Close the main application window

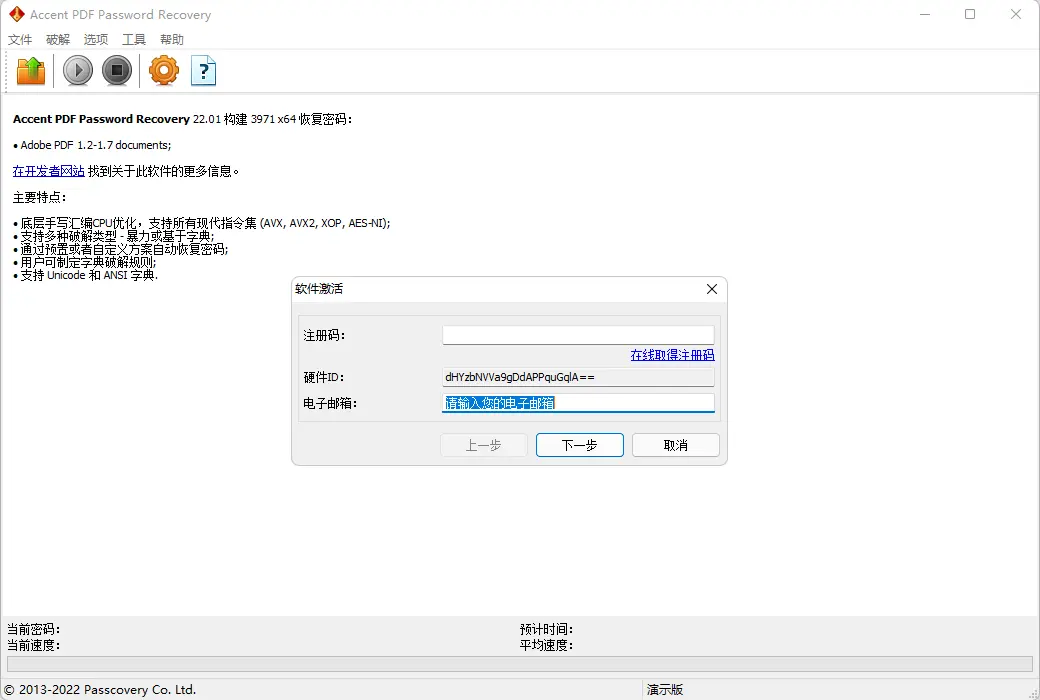coord(1015,14)
